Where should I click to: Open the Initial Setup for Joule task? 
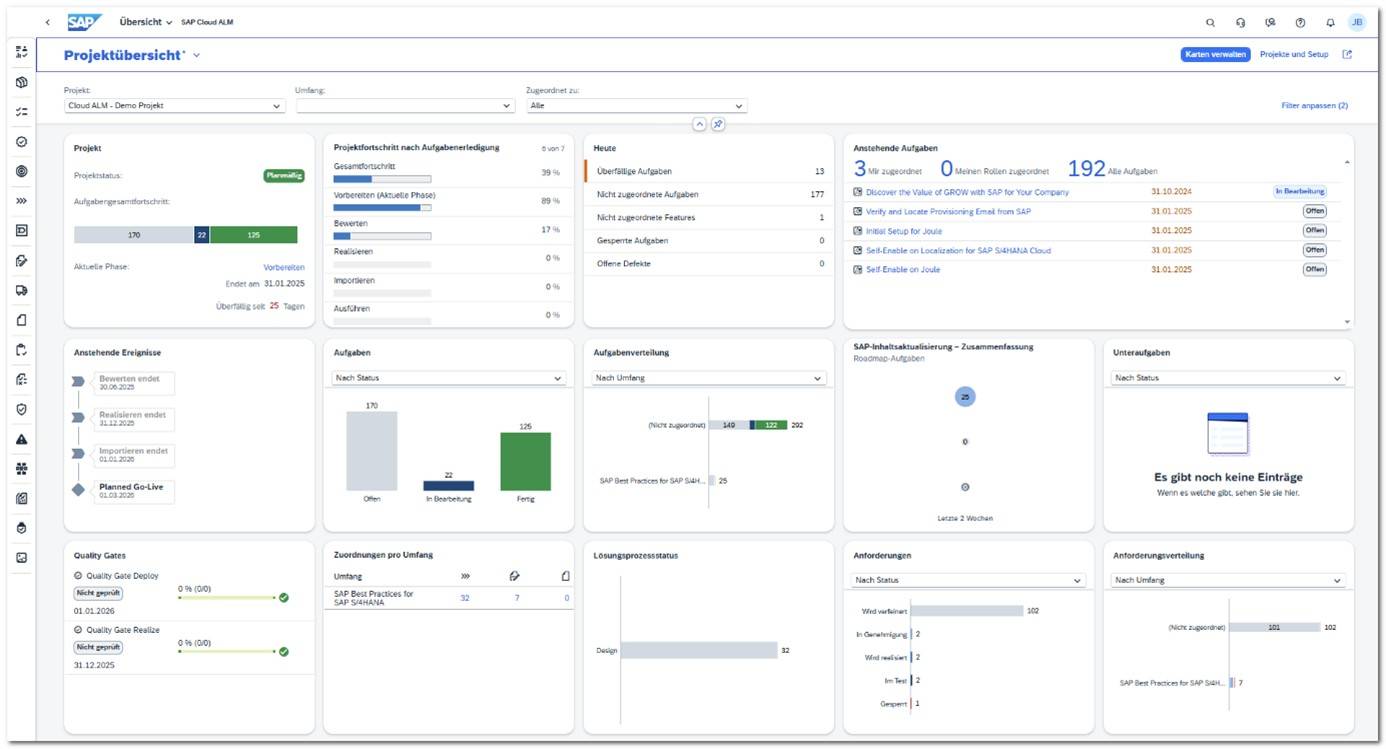click(x=903, y=231)
